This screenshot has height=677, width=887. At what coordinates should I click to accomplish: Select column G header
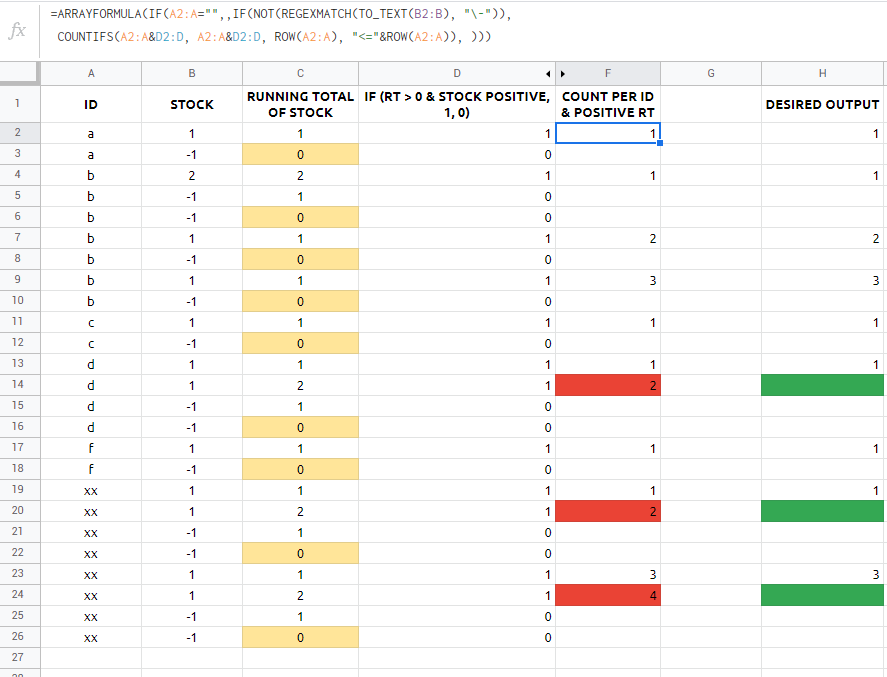(711, 74)
